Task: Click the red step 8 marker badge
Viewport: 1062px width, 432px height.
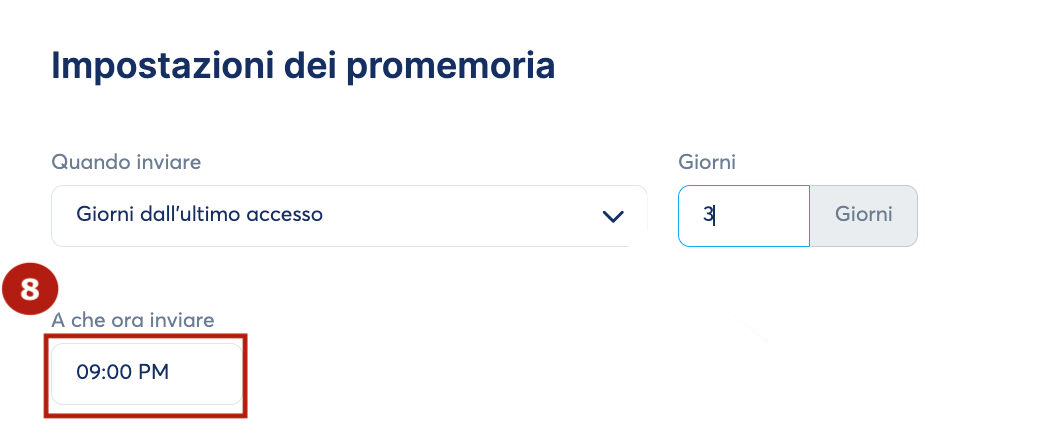Action: point(30,290)
